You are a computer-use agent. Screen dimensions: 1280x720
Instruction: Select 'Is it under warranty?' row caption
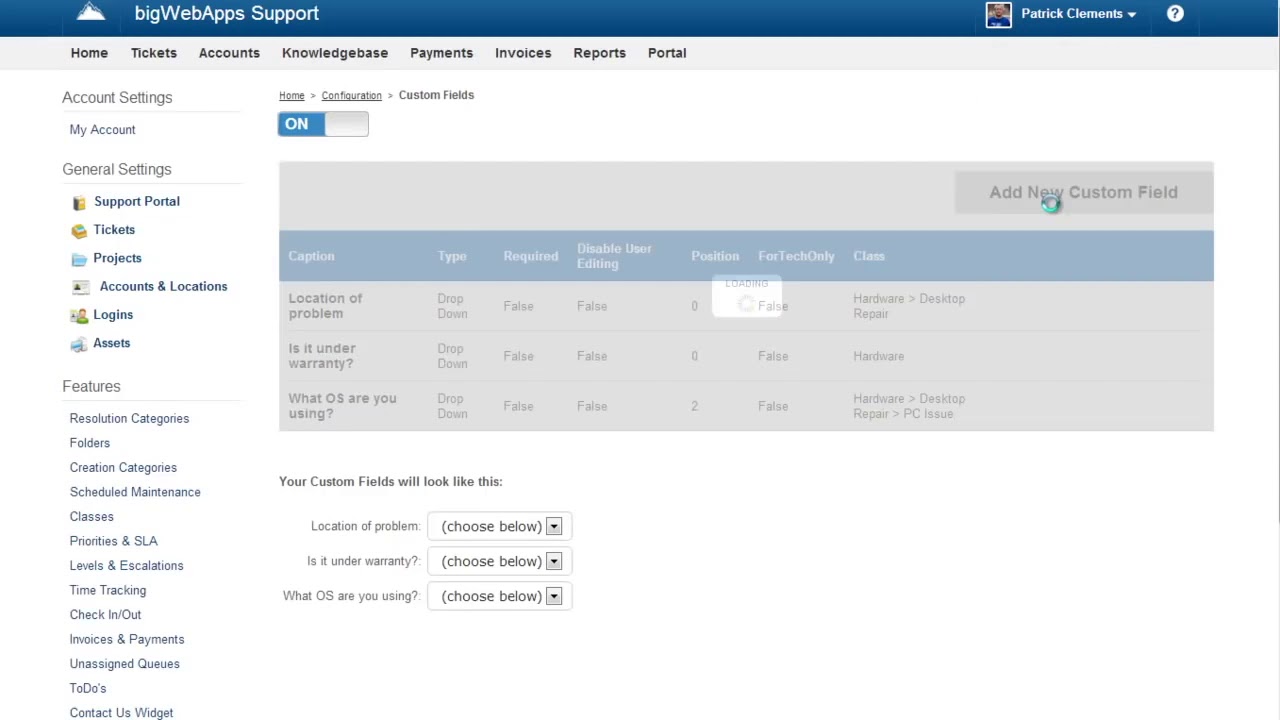click(x=322, y=356)
